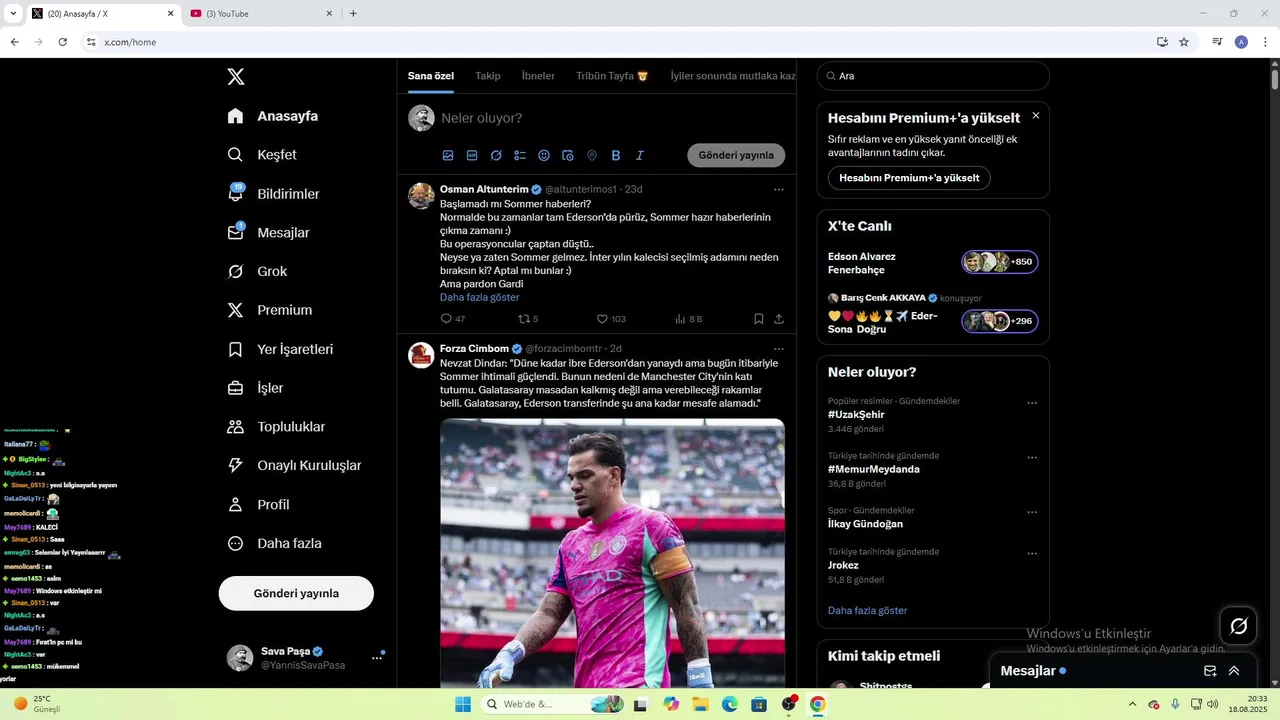Open a new browser tab
Viewport: 1280px width, 720px height.
pos(353,14)
